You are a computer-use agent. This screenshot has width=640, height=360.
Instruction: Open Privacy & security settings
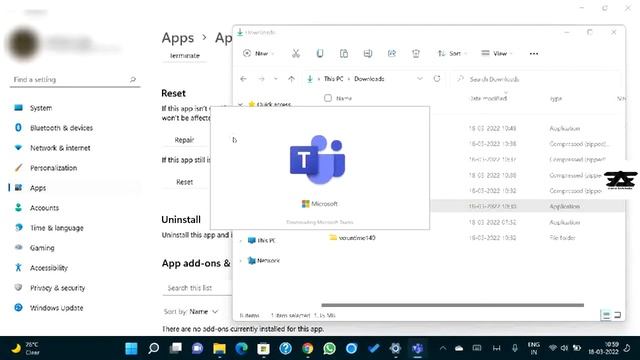tap(74, 288)
